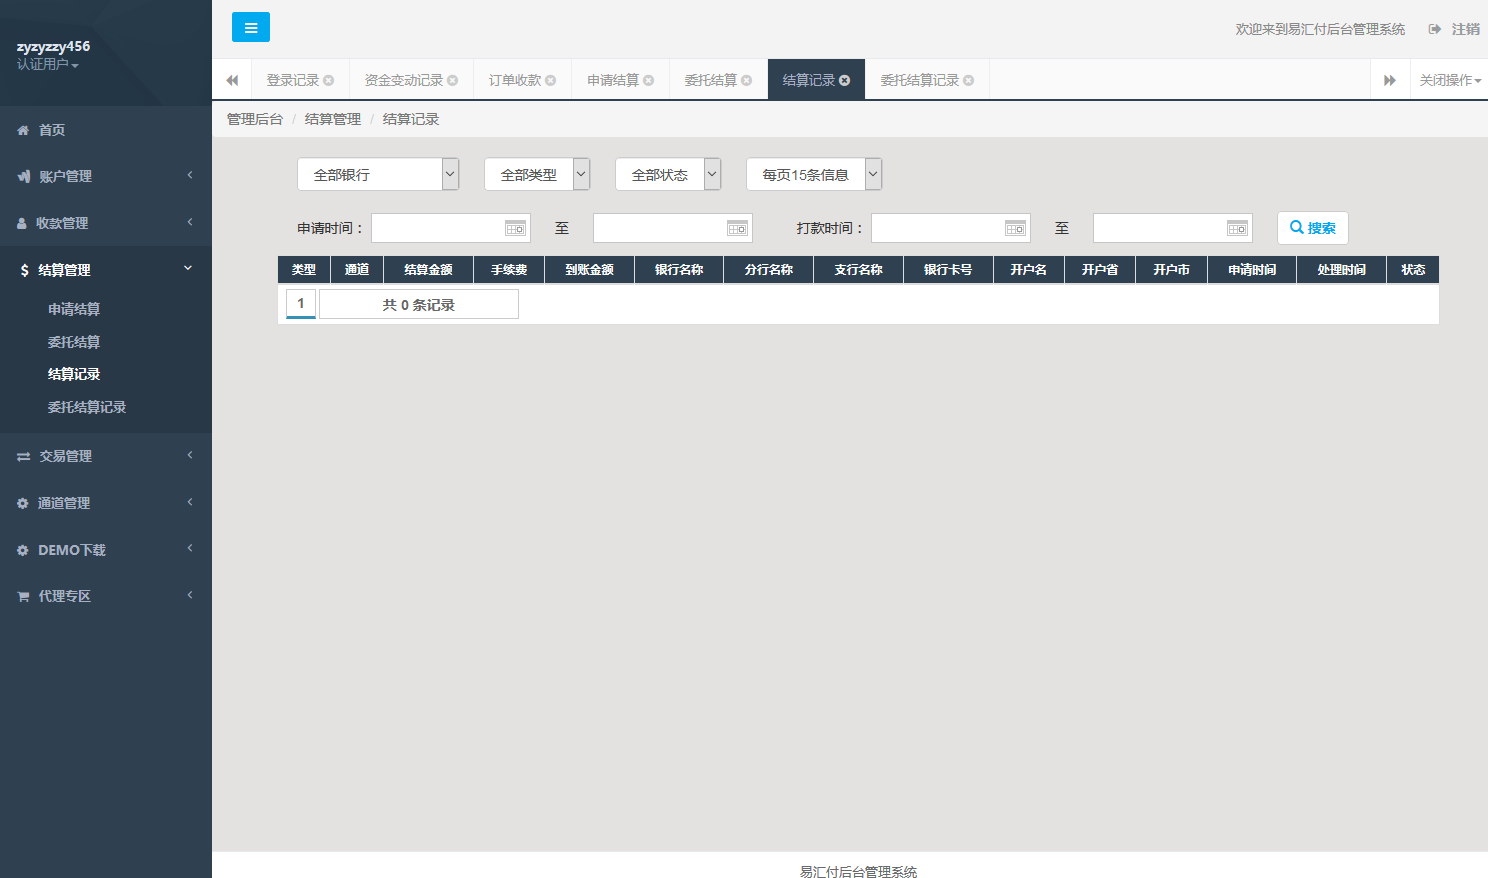Click the tab scroll-right double arrow

[1389, 80]
